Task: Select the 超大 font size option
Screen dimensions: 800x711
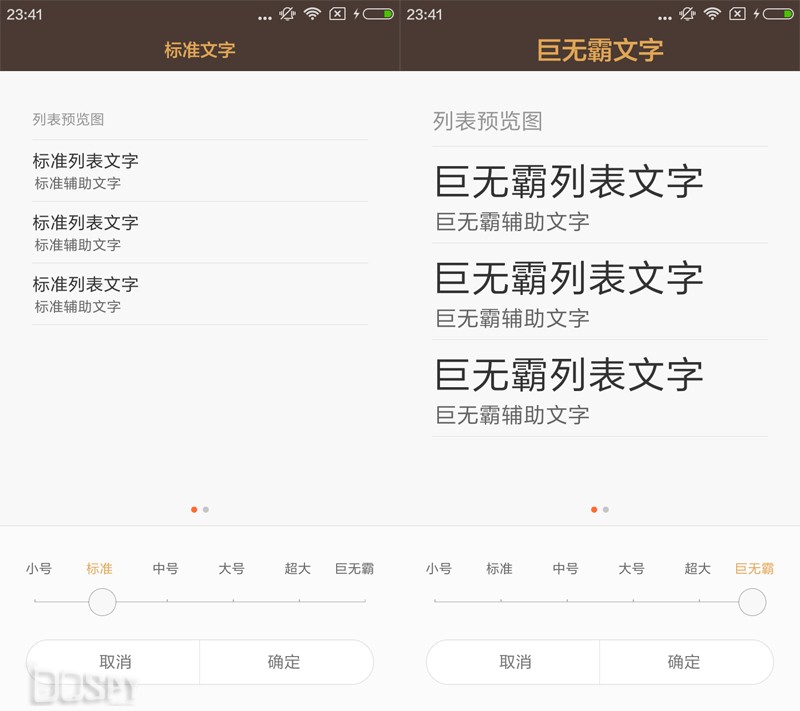Action: [x=298, y=568]
